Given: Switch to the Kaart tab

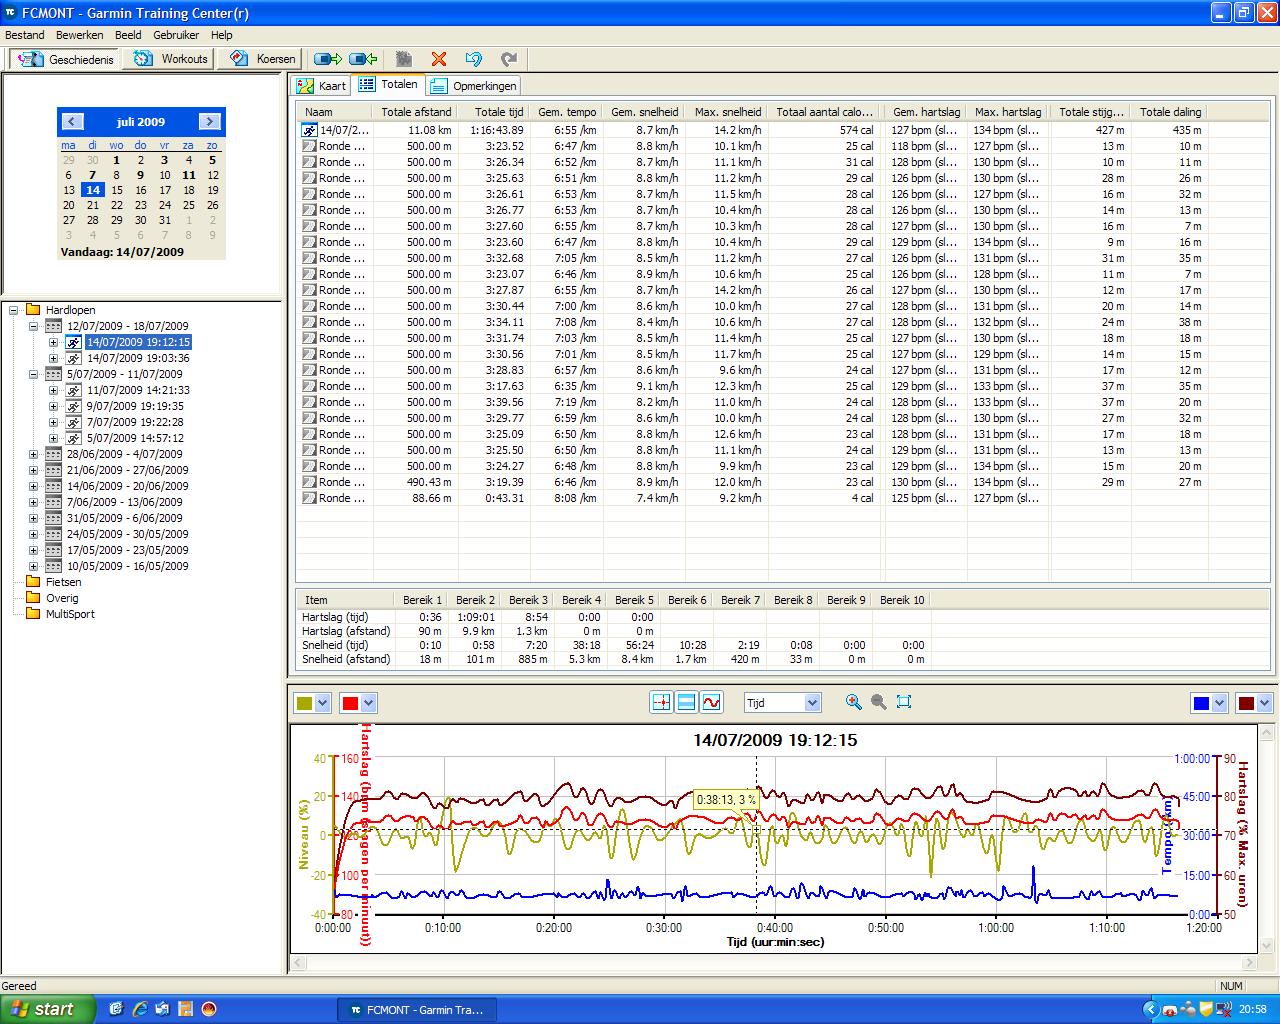Looking at the screenshot, I should pos(322,86).
